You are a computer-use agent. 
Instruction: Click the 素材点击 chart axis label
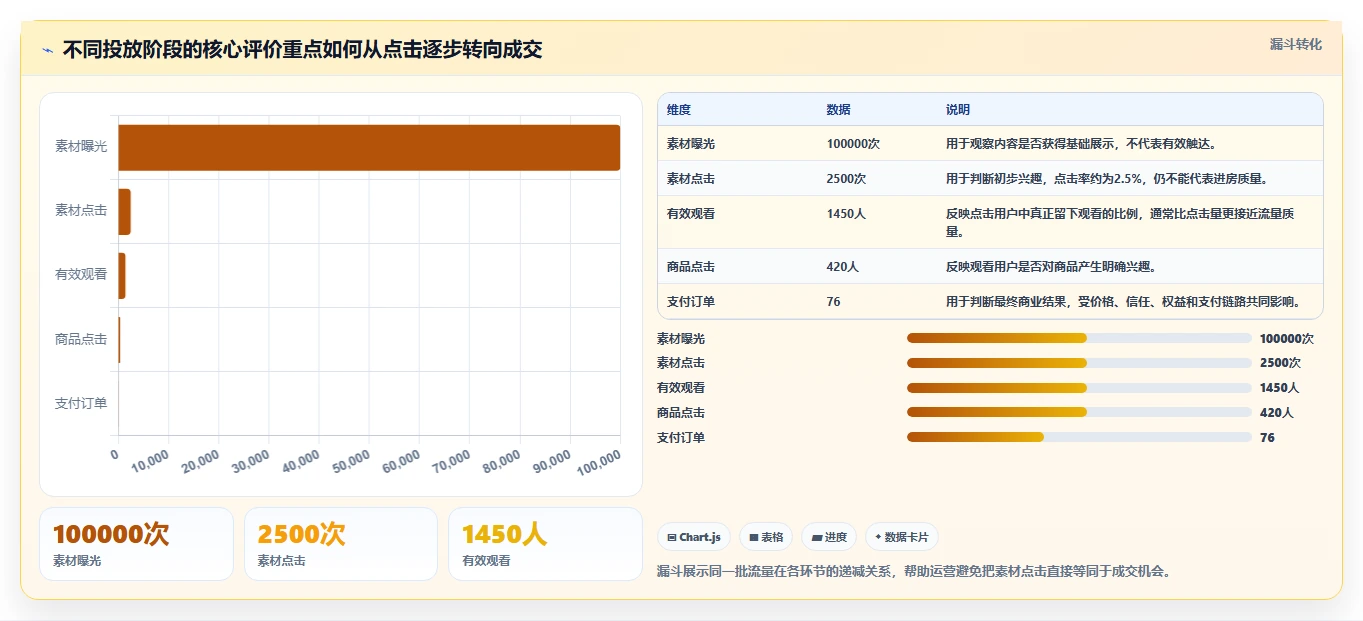pos(81,211)
